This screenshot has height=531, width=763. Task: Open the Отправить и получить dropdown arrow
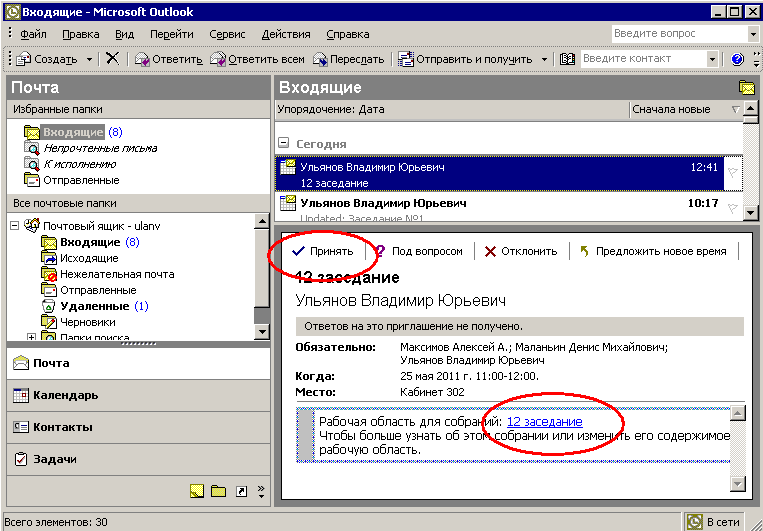[544, 59]
